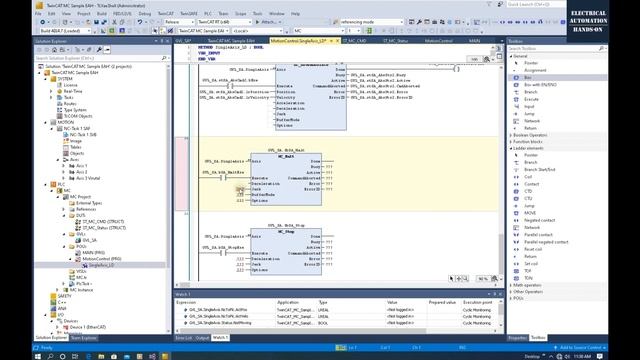Switch to the ST_MC_CMD editor tab
Screen dimensions: 640x360
[x=354, y=41]
